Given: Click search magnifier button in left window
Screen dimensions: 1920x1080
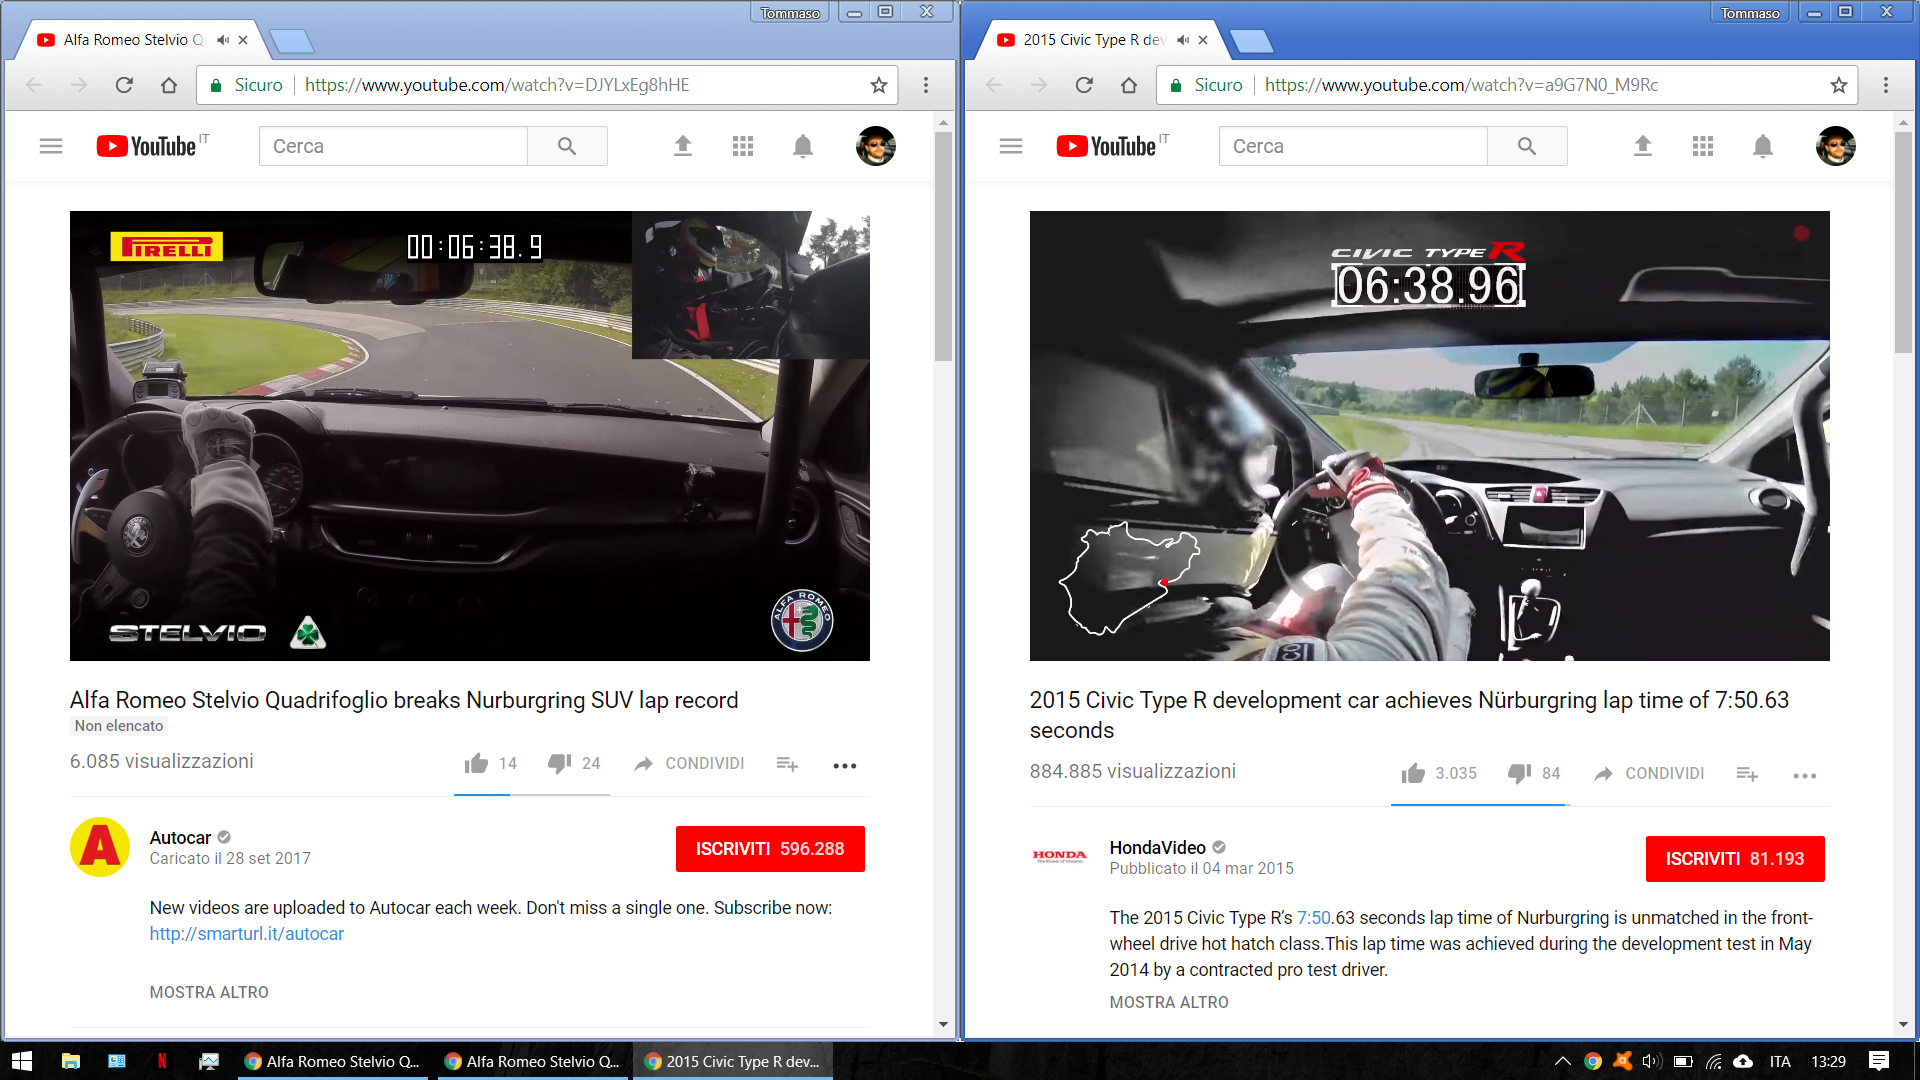Looking at the screenshot, I should coord(567,146).
